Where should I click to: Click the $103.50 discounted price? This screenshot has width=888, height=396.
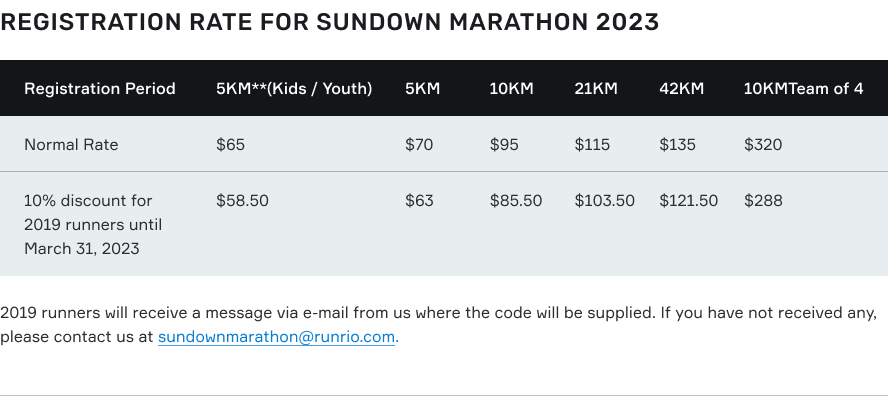[604, 201]
